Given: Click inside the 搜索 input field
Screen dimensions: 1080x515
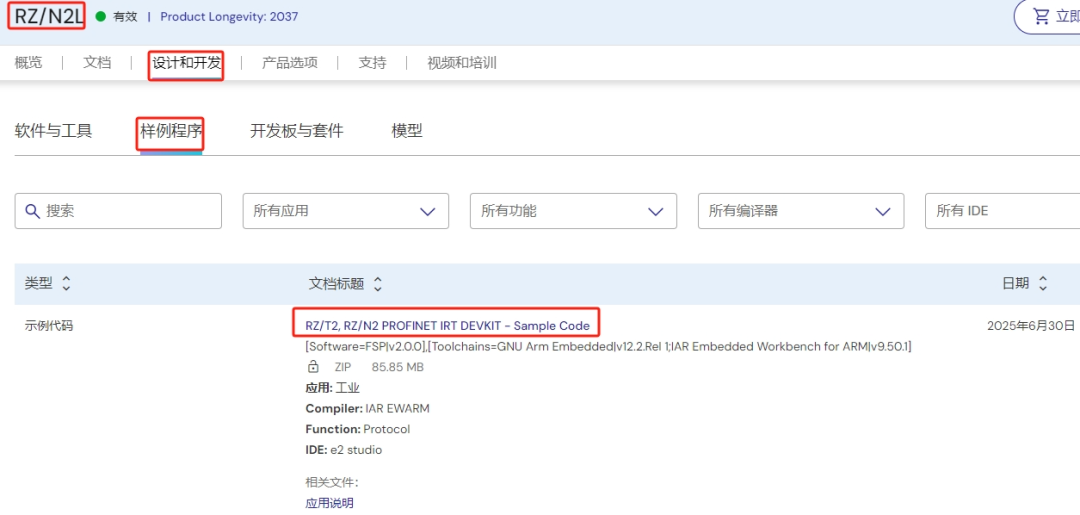Looking at the screenshot, I should point(118,211).
